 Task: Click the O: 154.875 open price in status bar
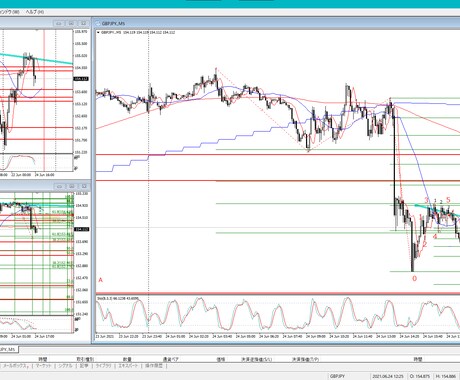(420, 376)
